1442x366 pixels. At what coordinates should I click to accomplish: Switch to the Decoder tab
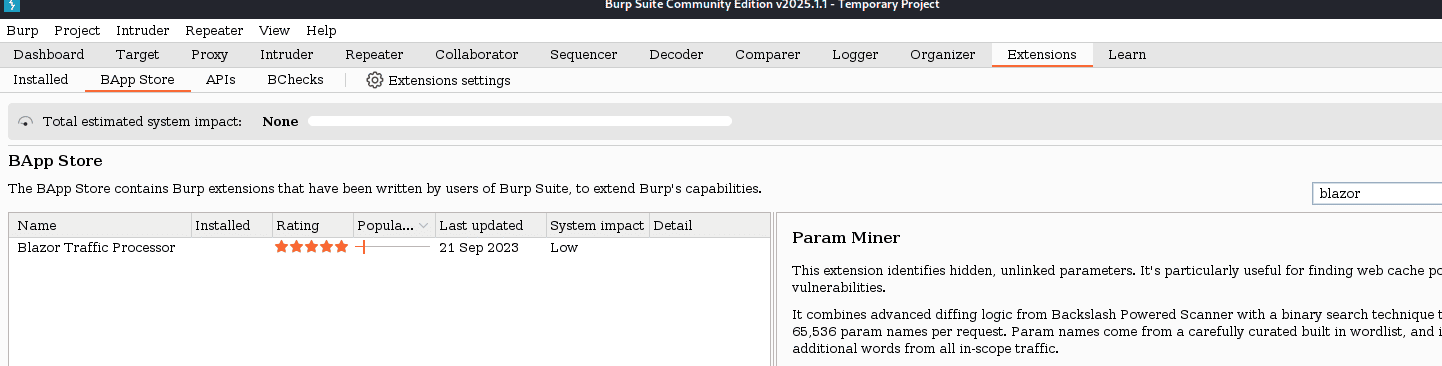[x=677, y=55]
